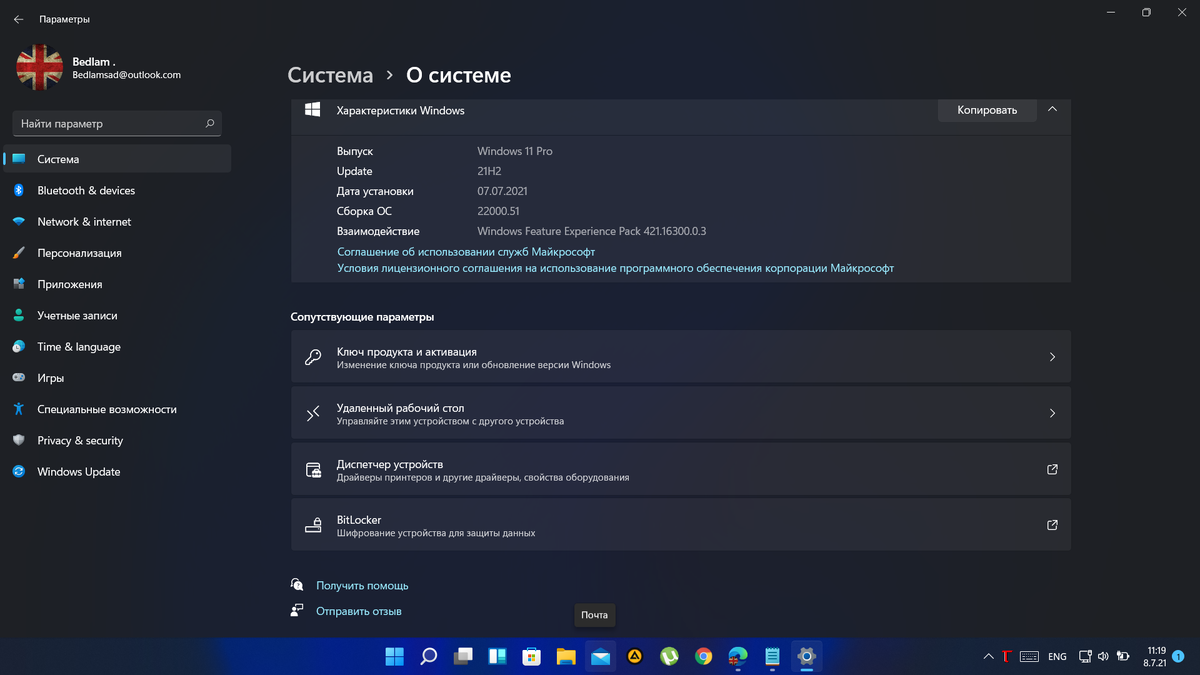Click the remote desktop icon
Viewport: 1200px width, 675px height.
click(313, 413)
